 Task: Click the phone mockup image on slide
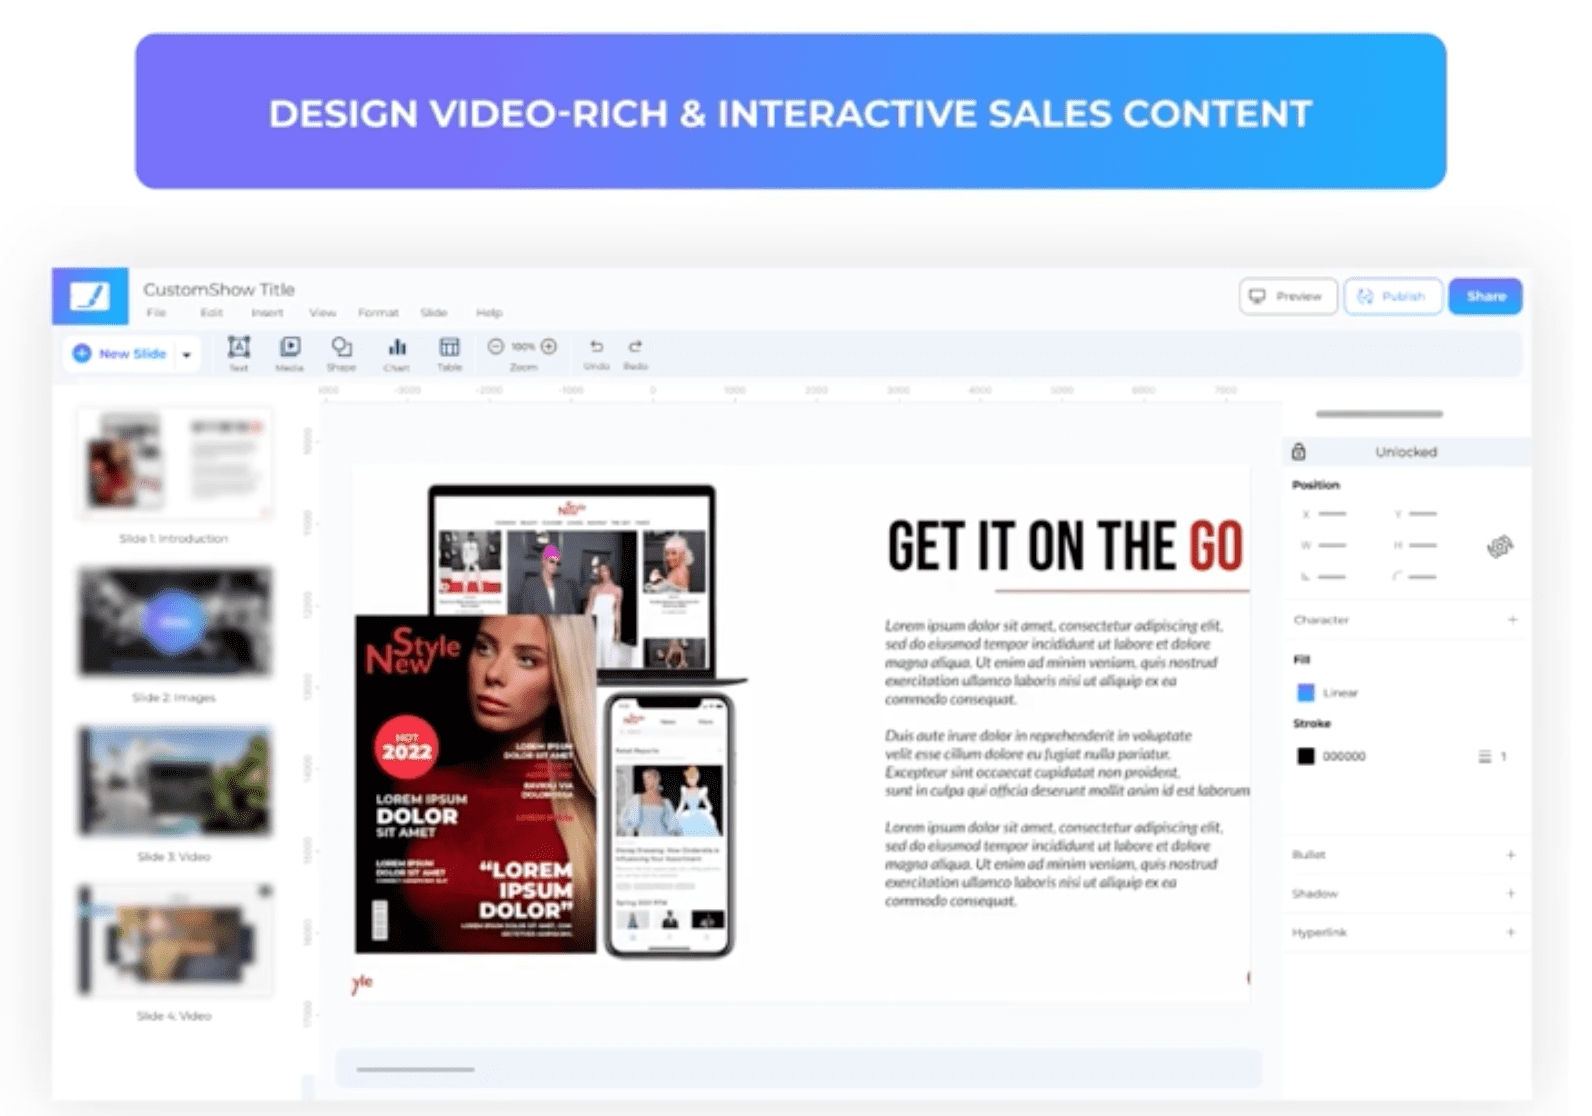click(x=669, y=825)
